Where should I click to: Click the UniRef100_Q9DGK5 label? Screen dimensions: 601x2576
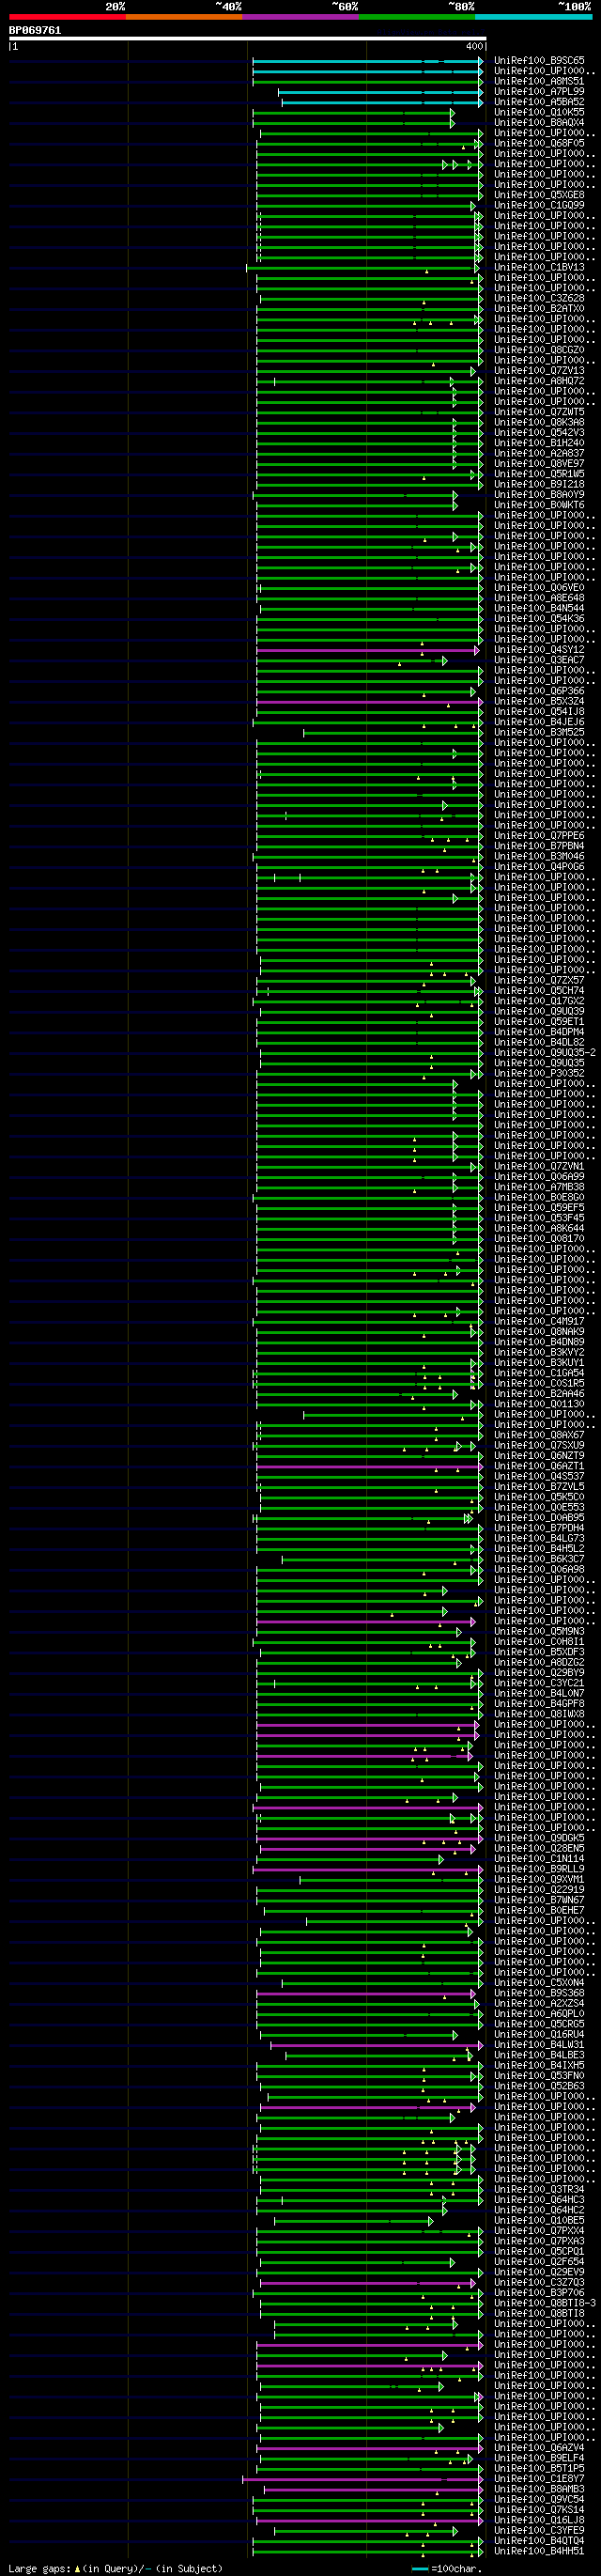(x=539, y=1838)
